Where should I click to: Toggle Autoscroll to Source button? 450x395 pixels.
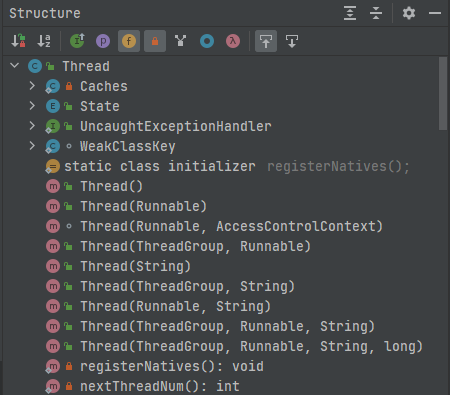tap(266, 41)
